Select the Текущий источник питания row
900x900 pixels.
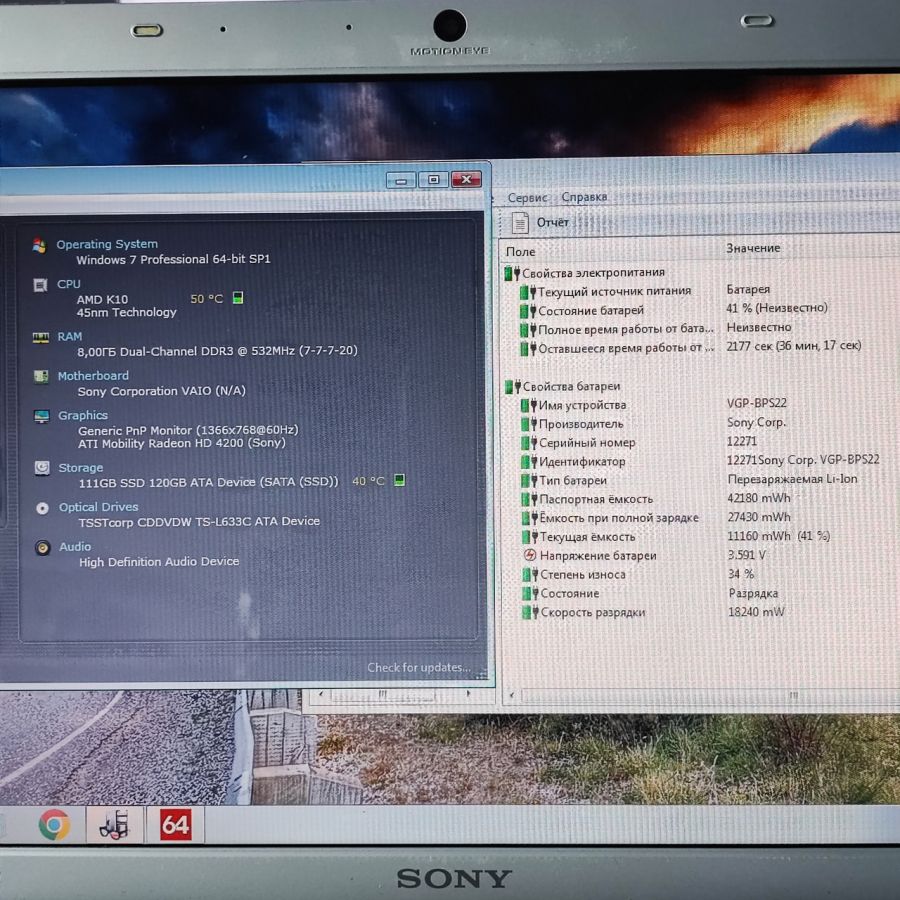tap(700, 290)
